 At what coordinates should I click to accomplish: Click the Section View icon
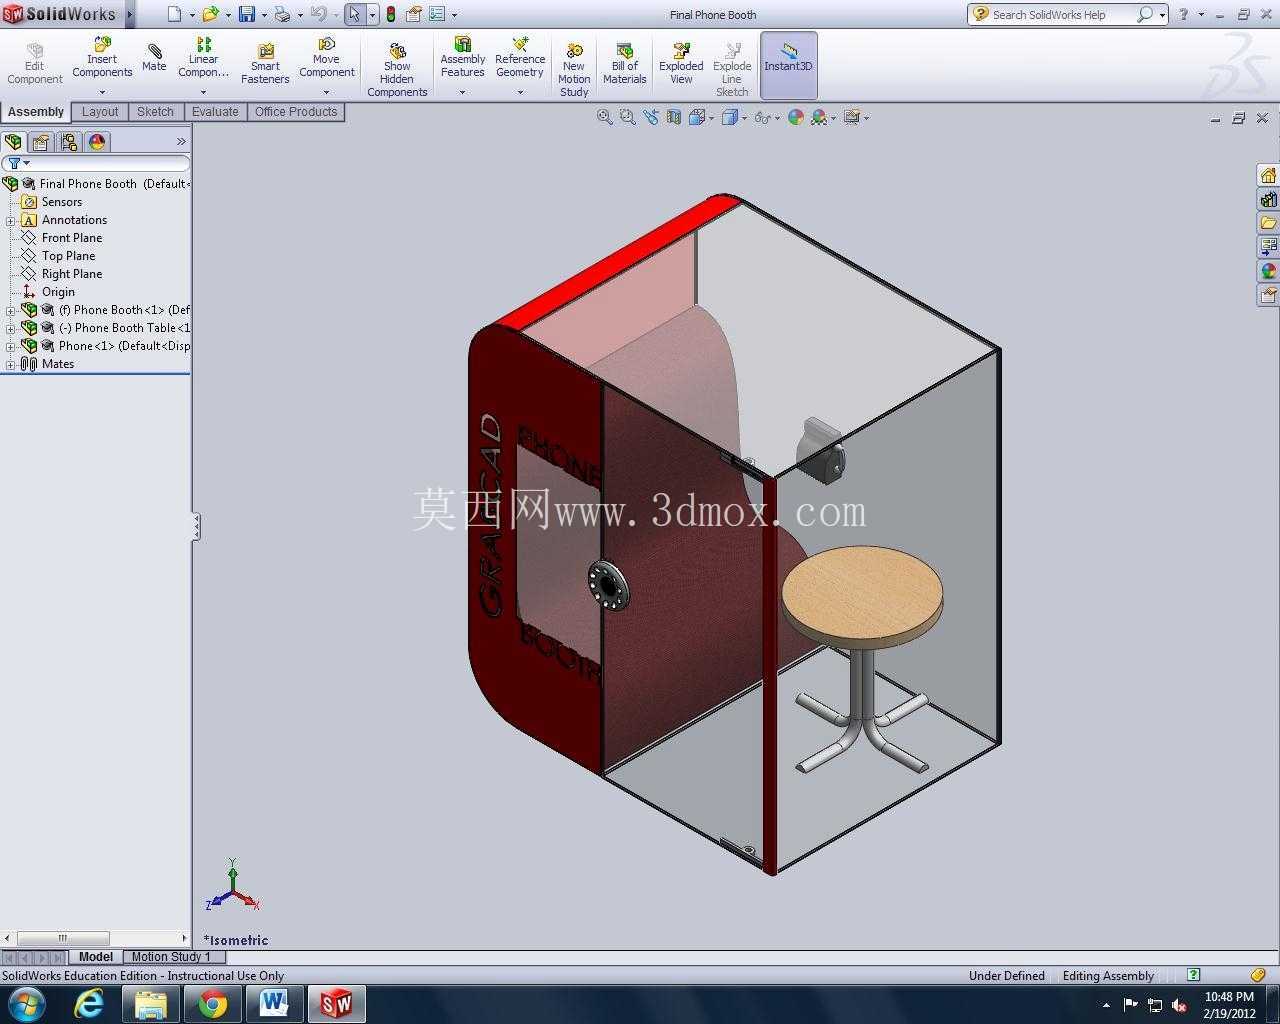tap(674, 117)
